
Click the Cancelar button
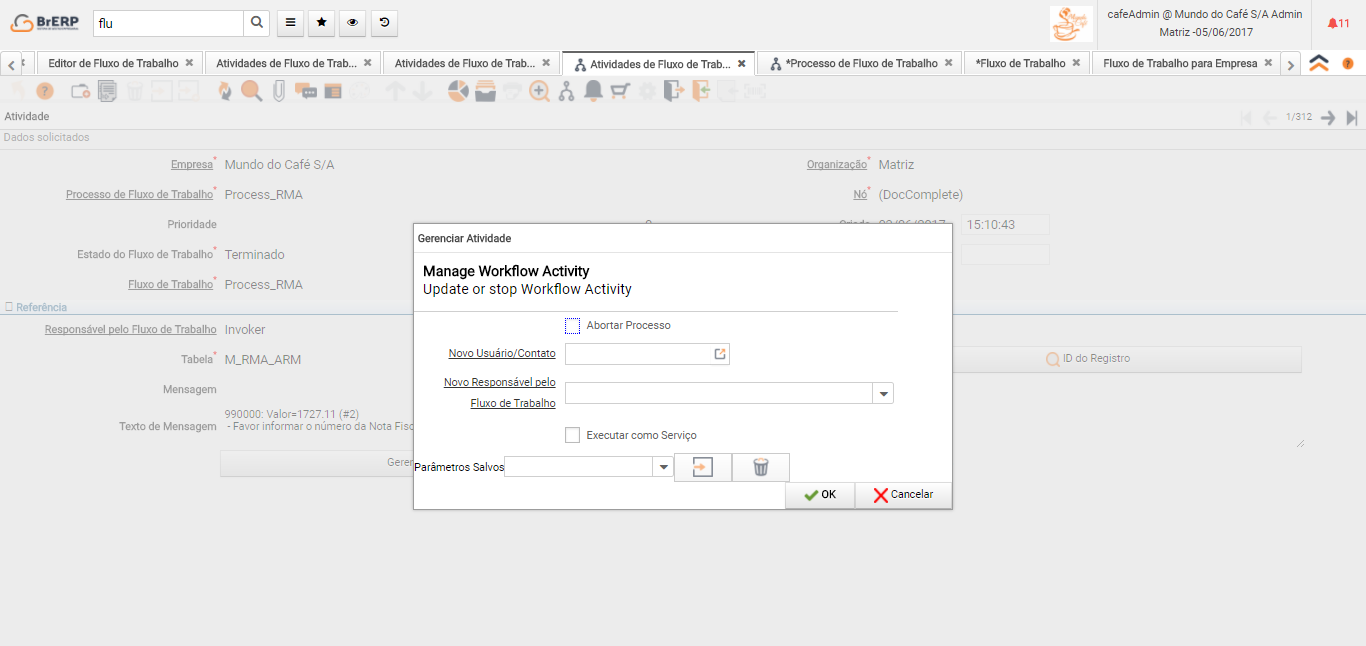[903, 495]
